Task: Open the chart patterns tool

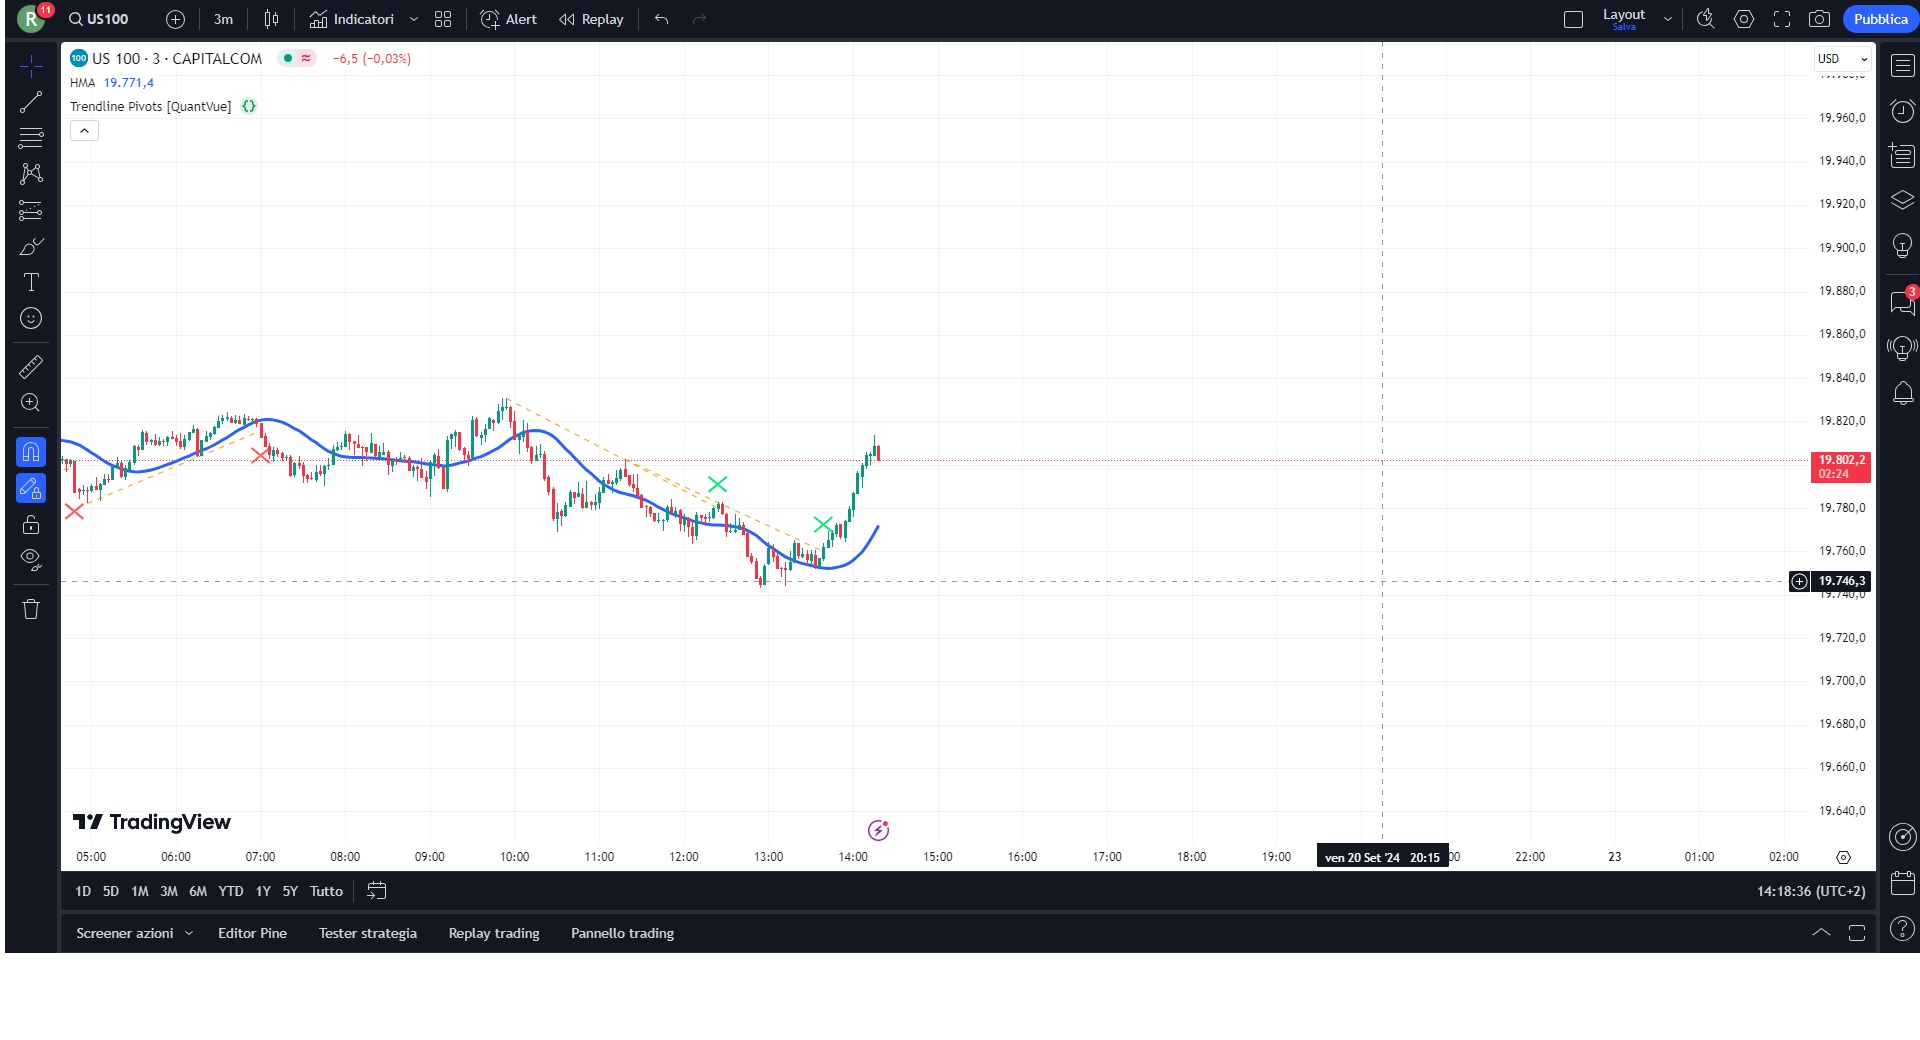Action: click(31, 174)
